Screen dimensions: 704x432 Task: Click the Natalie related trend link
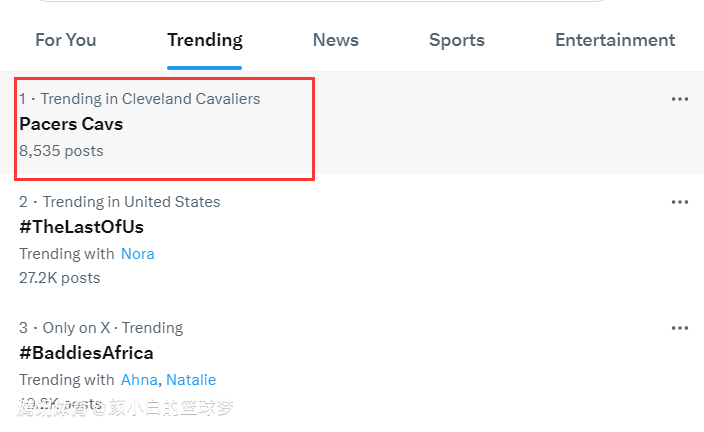pyautogui.click(x=191, y=380)
